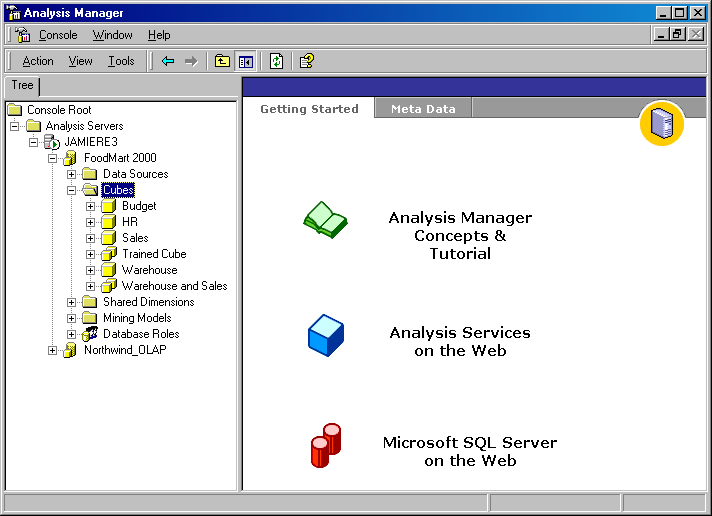
Task: Click the blue cube Analysis Services icon
Action: point(326,335)
